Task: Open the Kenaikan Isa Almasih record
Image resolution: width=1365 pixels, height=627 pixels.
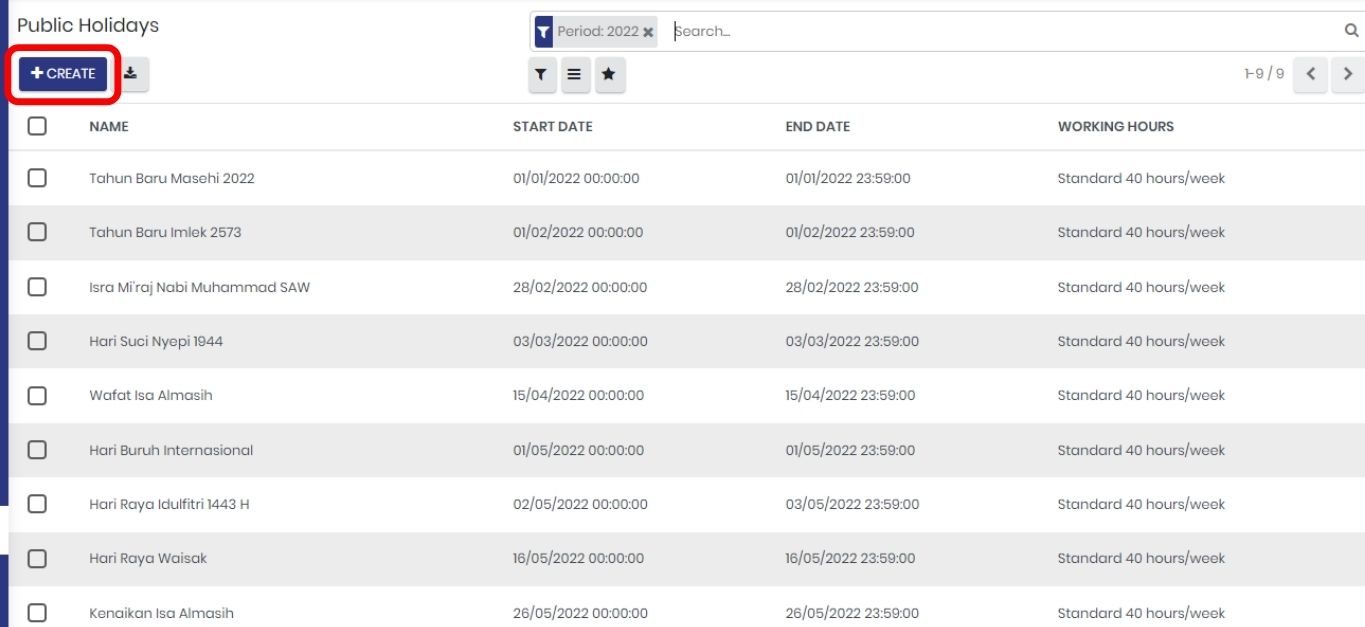Action: tap(162, 614)
